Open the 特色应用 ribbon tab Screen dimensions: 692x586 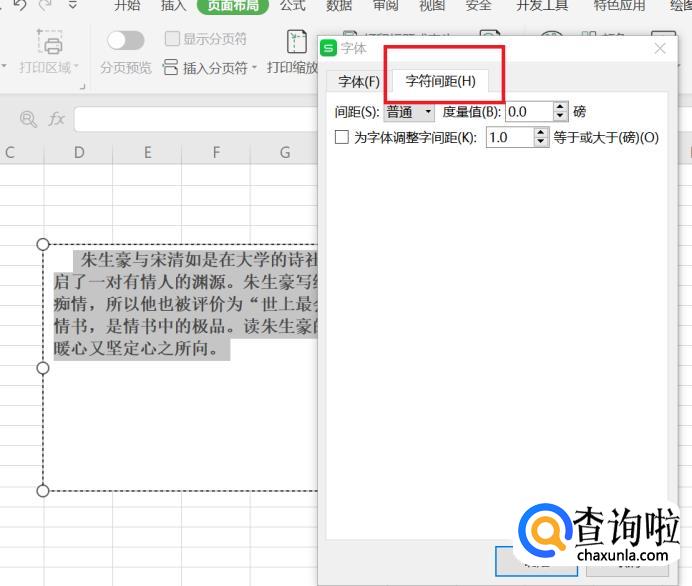click(x=620, y=6)
